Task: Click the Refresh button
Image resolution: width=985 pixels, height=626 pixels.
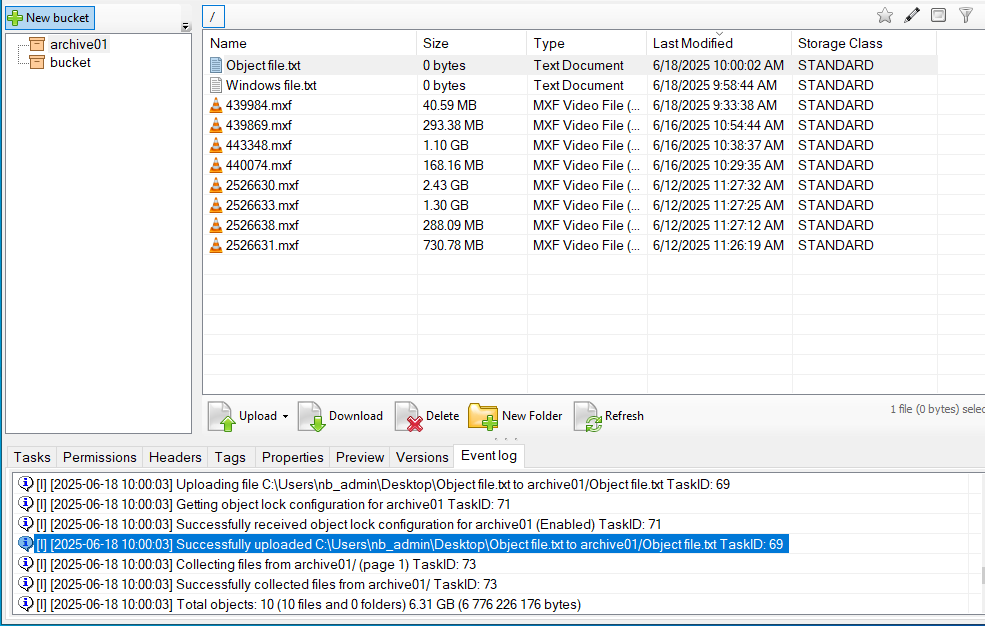Action: tap(609, 416)
